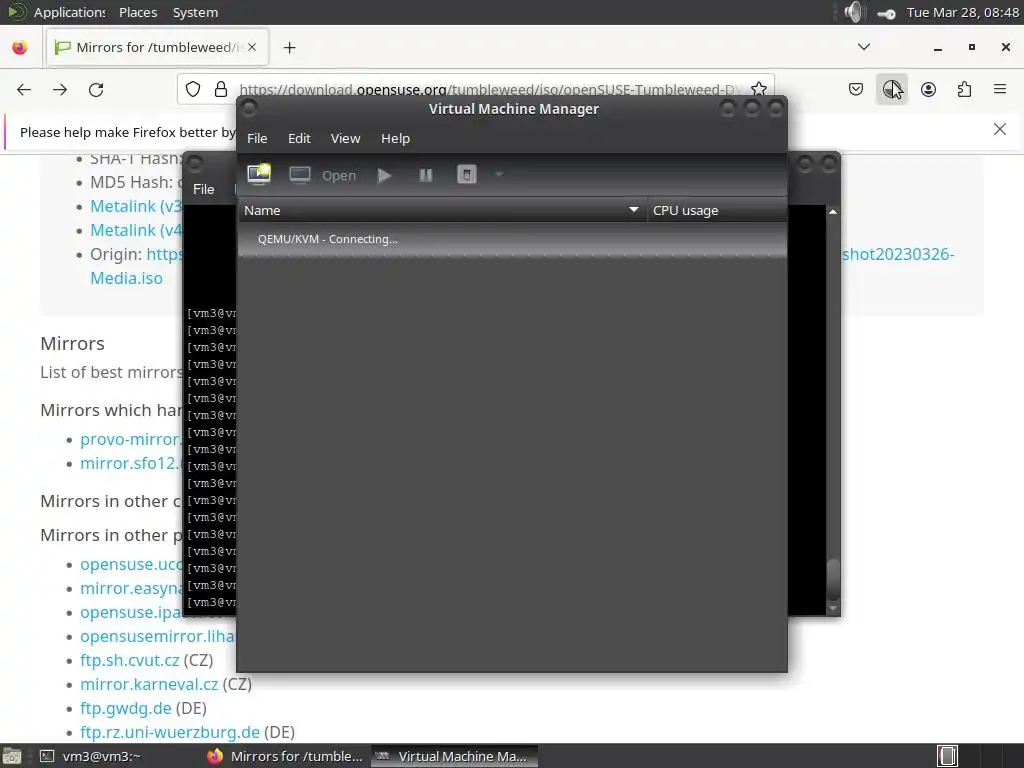Open the Media.iso origin link
The height and width of the screenshot is (768, 1024).
tap(126, 278)
